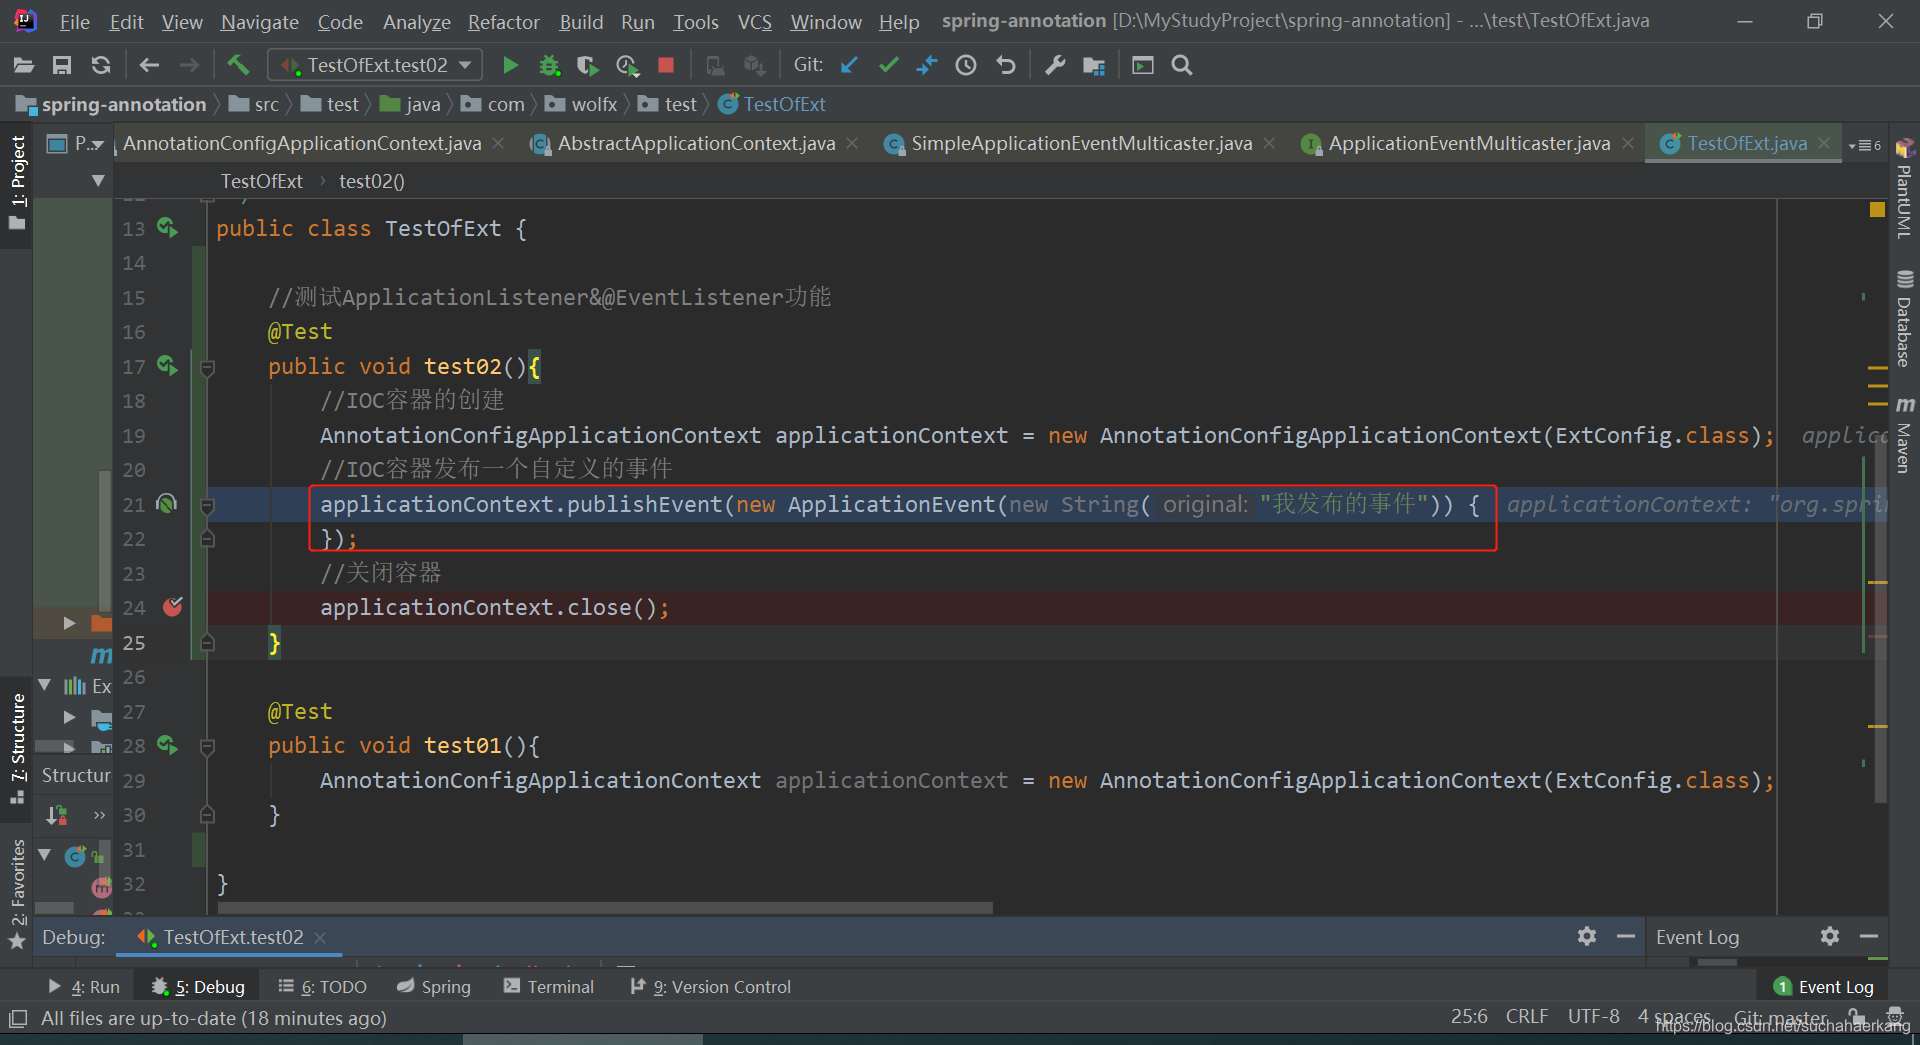Screen dimensions: 1920x1045
Task: Open the File menu
Action: click(x=74, y=21)
